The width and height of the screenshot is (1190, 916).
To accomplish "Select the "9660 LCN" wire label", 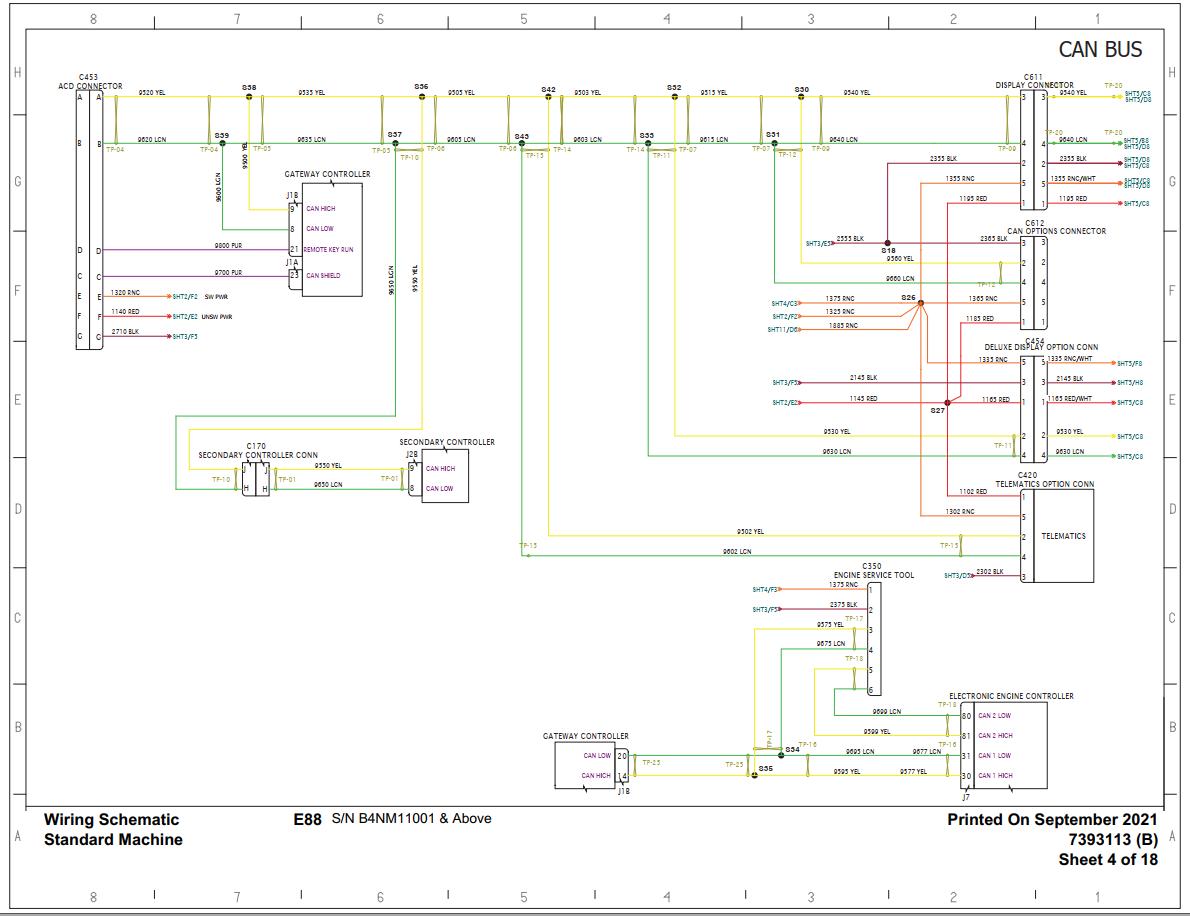I will click(900, 279).
